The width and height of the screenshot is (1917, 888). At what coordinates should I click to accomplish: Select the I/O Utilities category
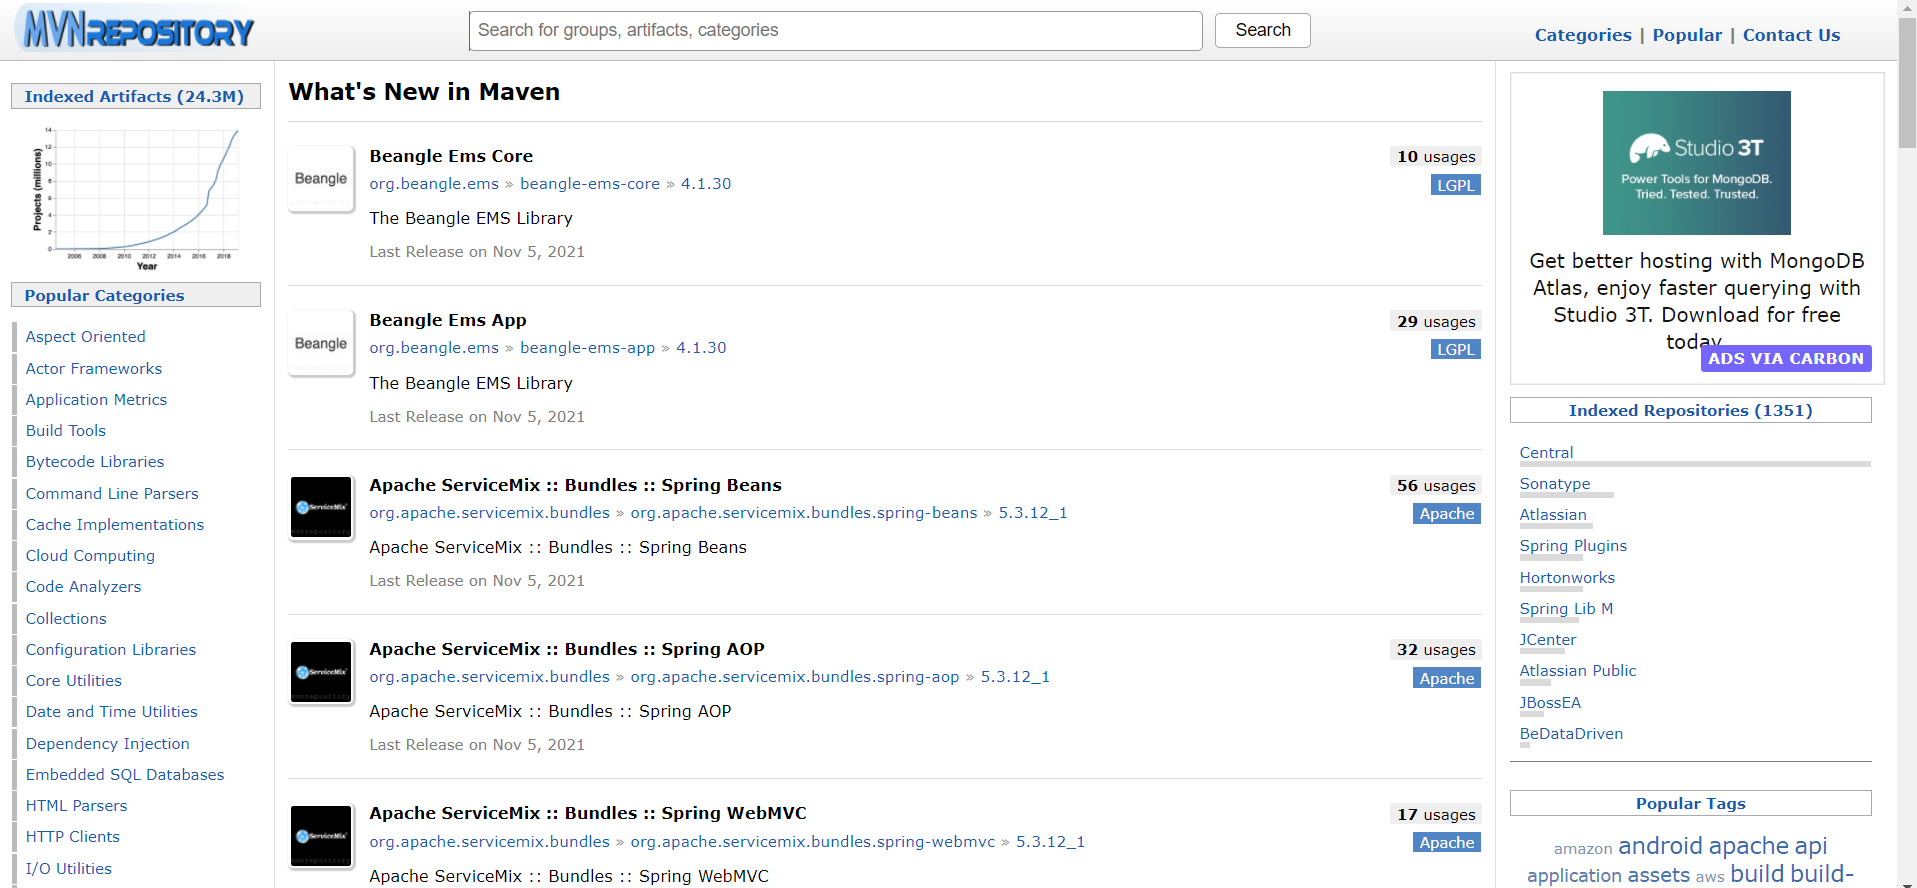pyautogui.click(x=69, y=868)
